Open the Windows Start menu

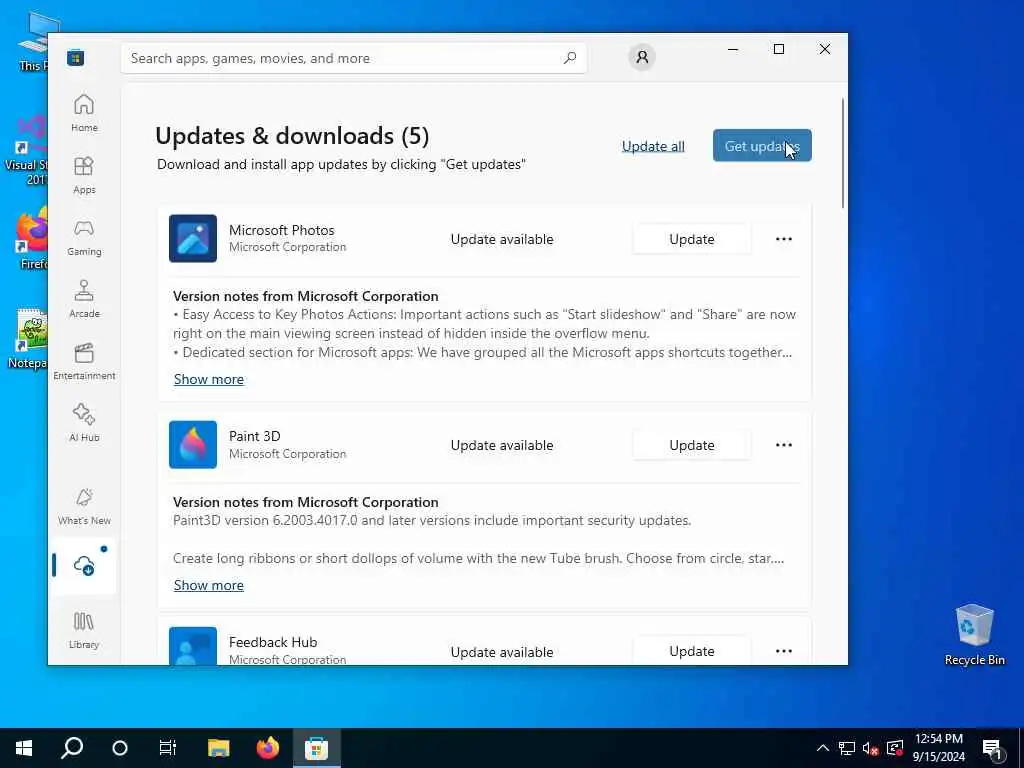click(24, 748)
